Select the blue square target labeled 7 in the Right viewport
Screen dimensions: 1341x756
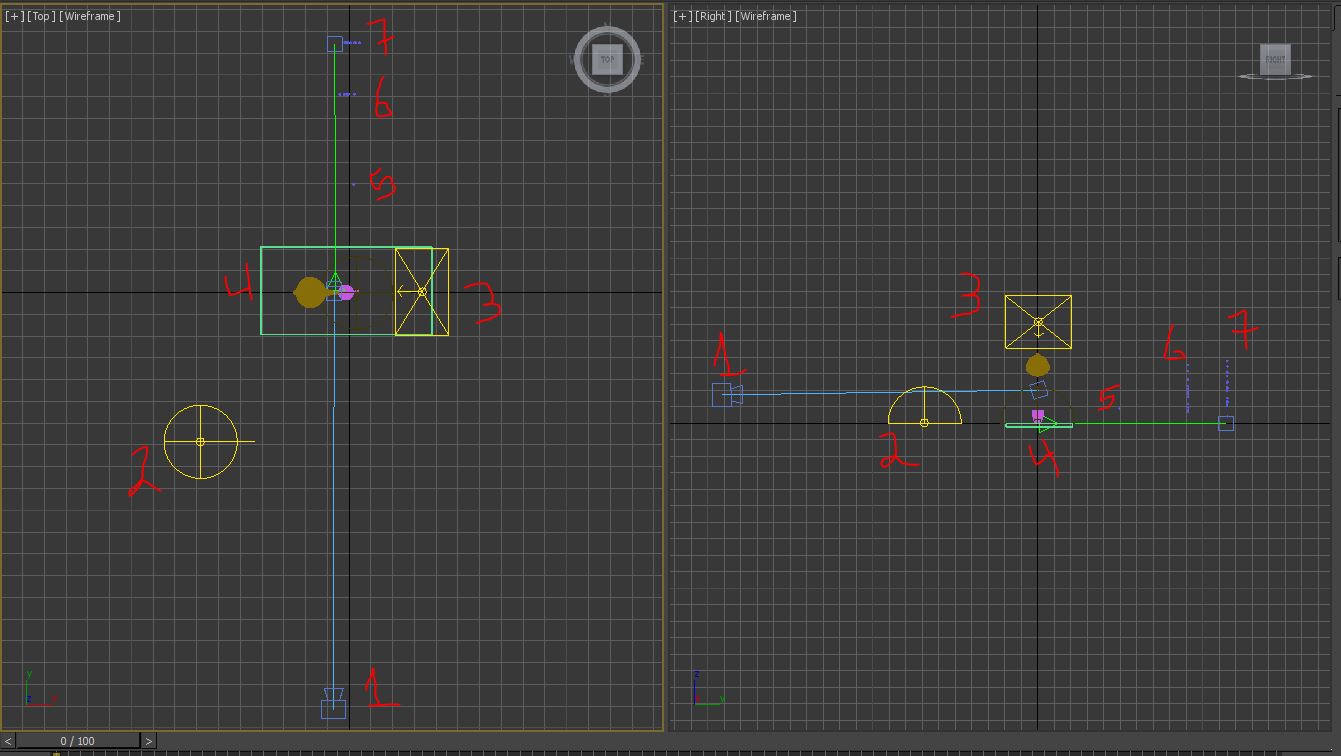1226,423
